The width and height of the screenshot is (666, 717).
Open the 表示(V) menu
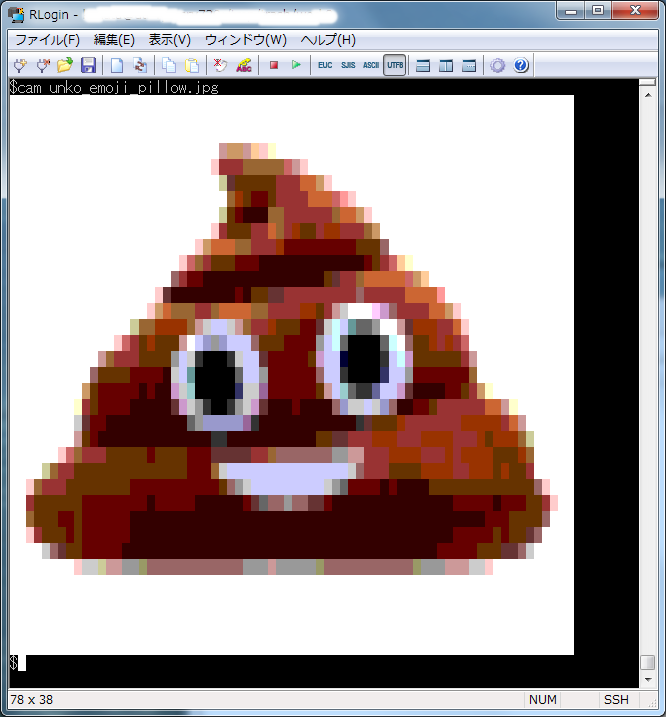[169, 40]
